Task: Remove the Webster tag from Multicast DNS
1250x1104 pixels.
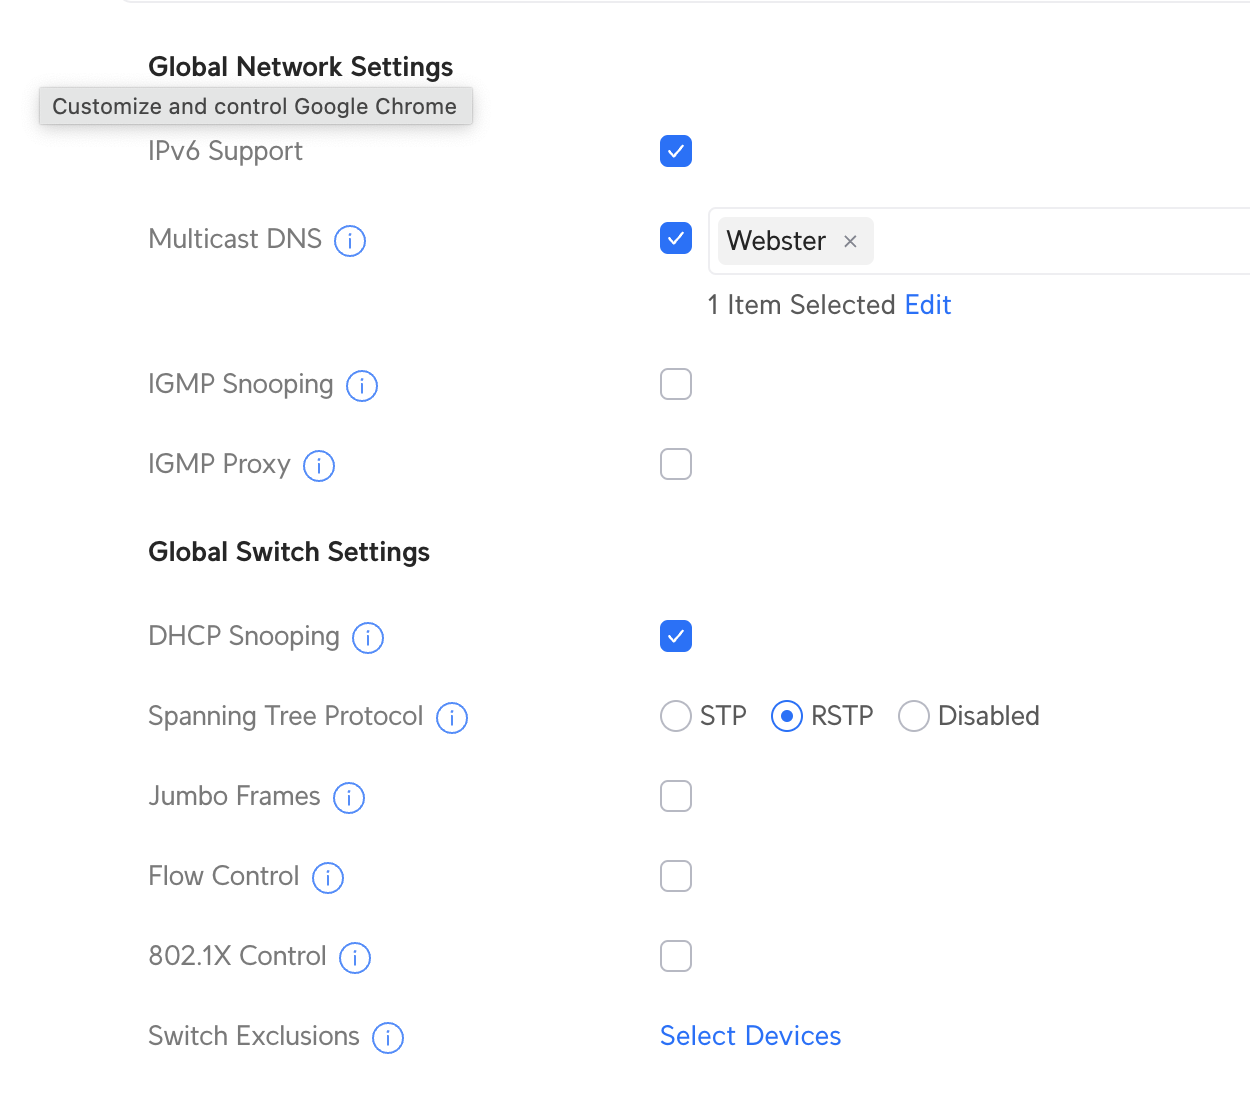Action: point(850,242)
